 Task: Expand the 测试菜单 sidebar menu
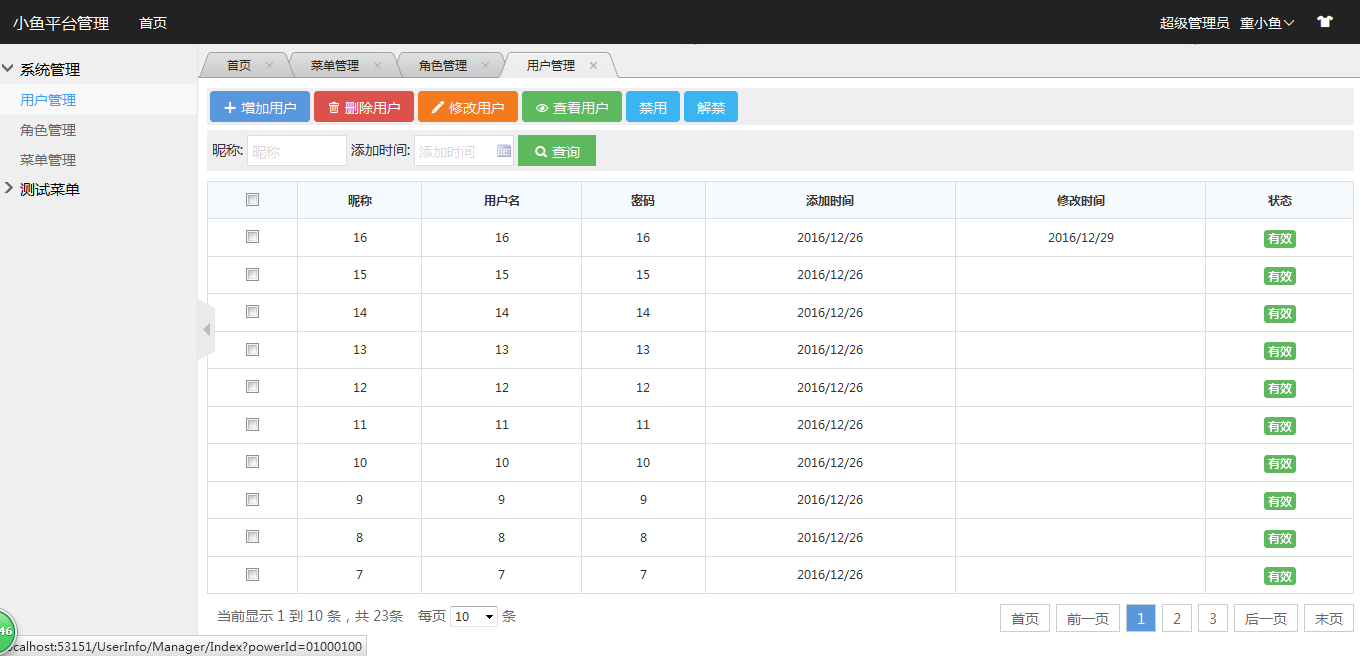pos(50,189)
